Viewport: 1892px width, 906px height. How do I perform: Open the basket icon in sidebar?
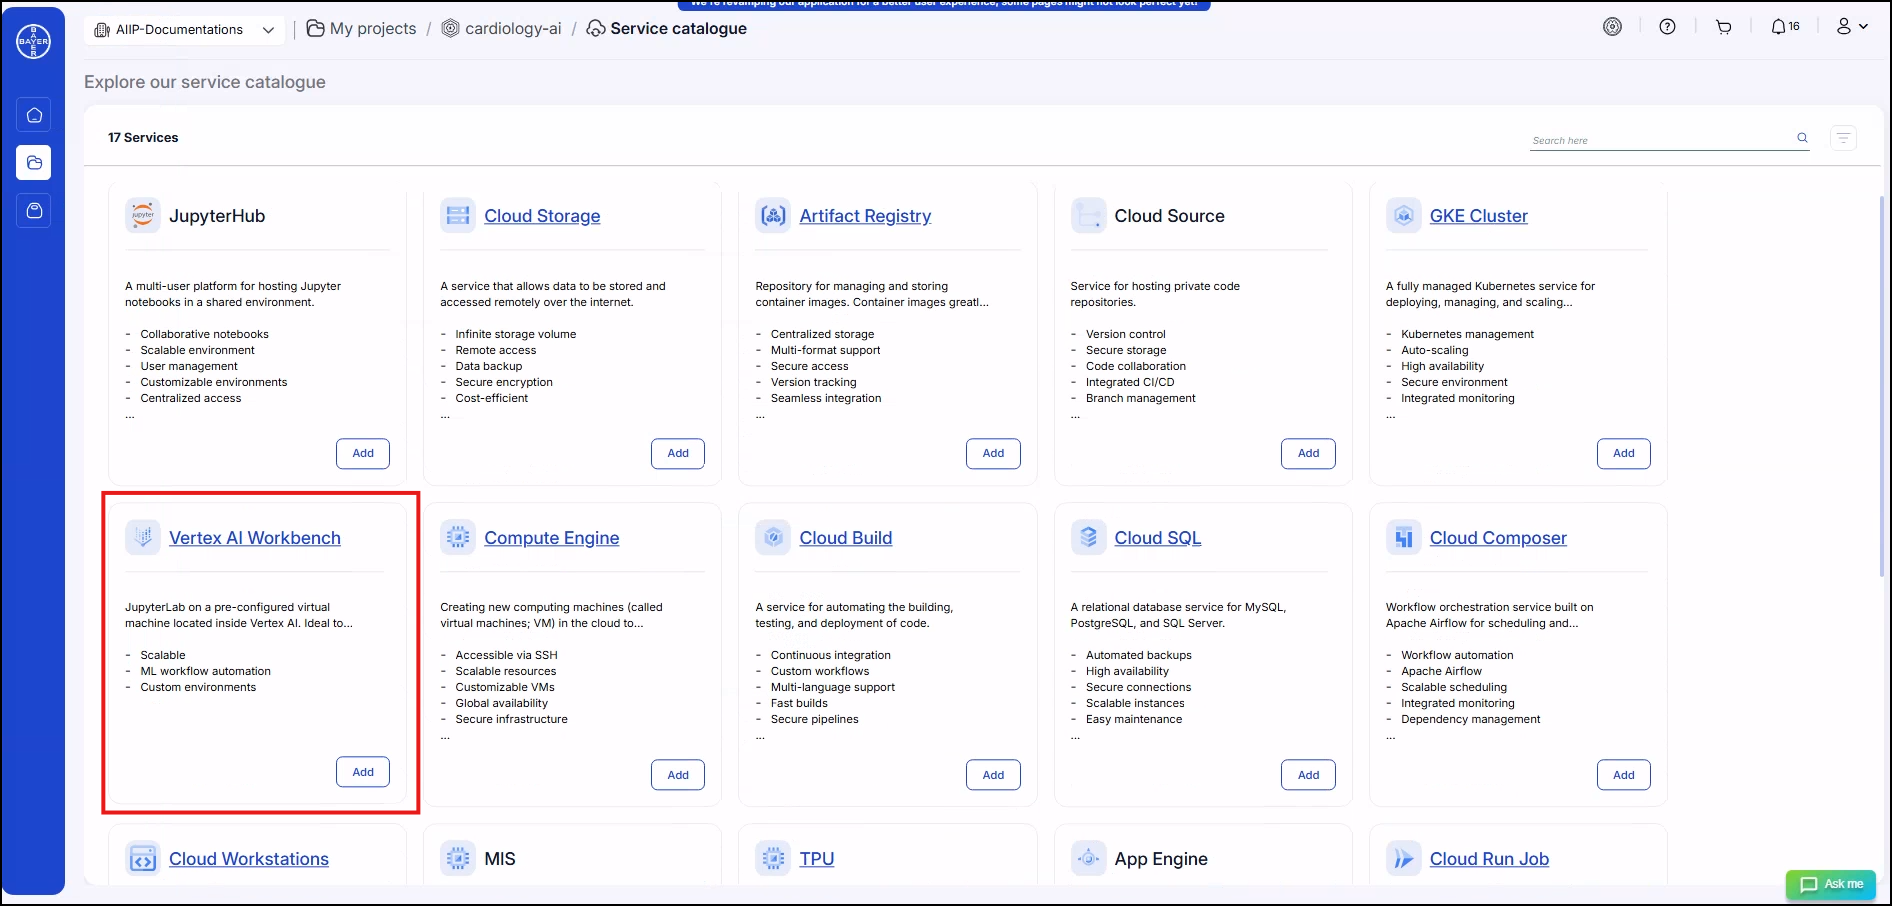tap(34, 211)
